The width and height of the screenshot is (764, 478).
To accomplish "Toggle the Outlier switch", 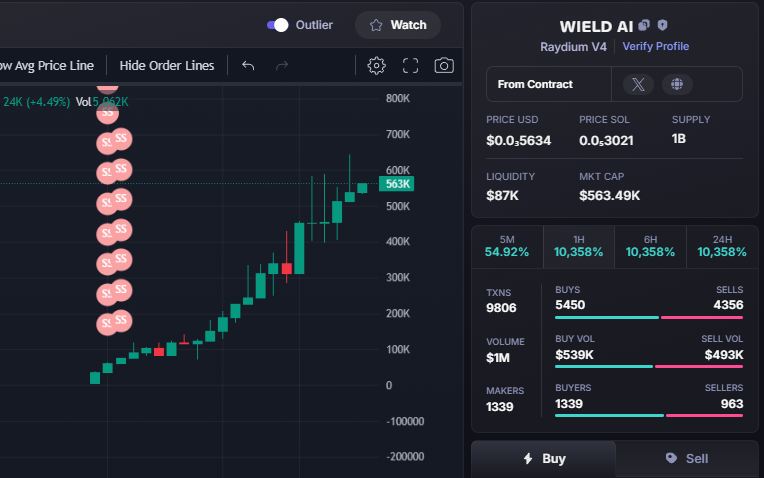I will (278, 25).
